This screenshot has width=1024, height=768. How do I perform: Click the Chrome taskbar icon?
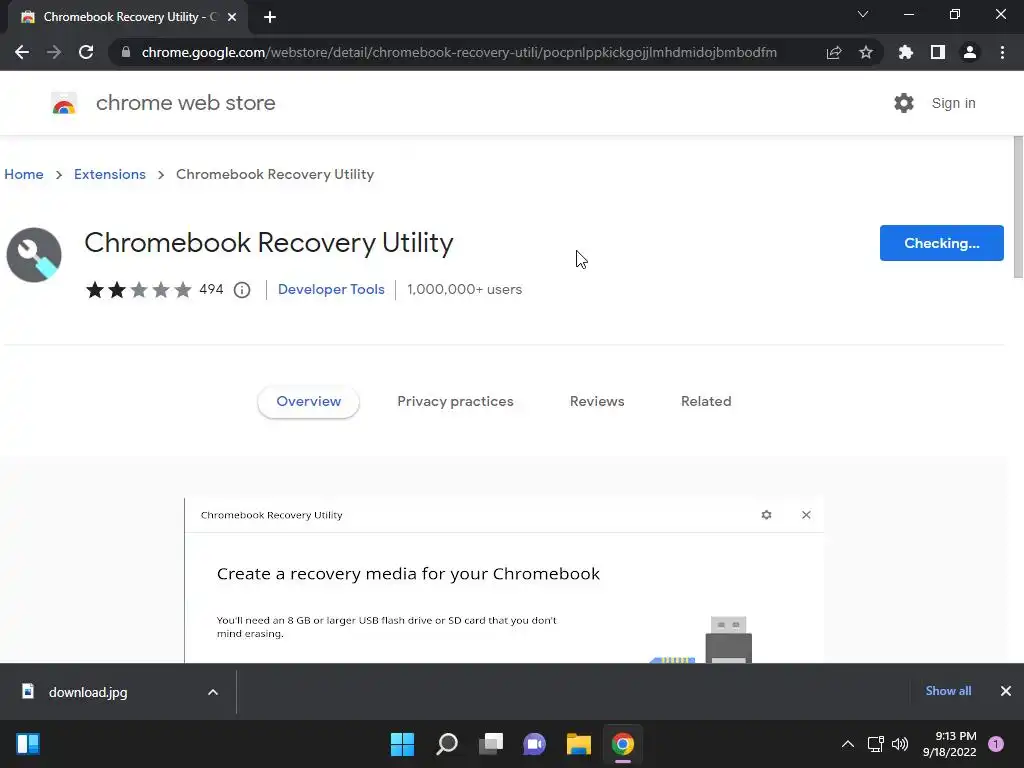(x=623, y=744)
